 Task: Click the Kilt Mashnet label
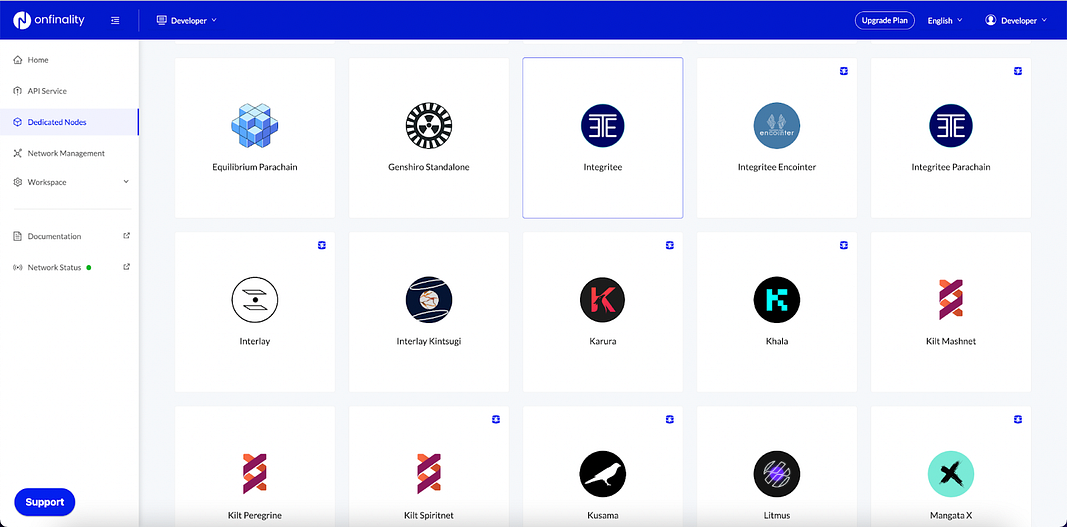point(951,341)
